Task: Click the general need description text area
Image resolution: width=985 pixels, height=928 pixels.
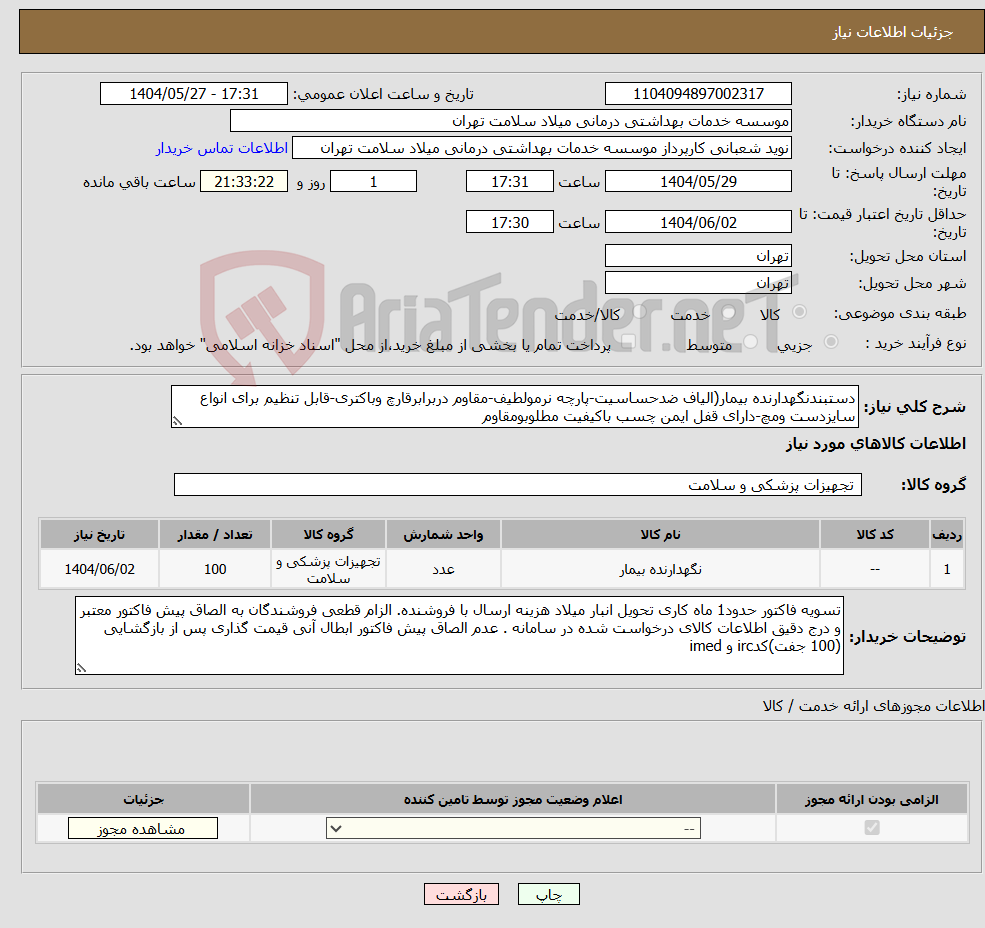Action: pos(514,407)
